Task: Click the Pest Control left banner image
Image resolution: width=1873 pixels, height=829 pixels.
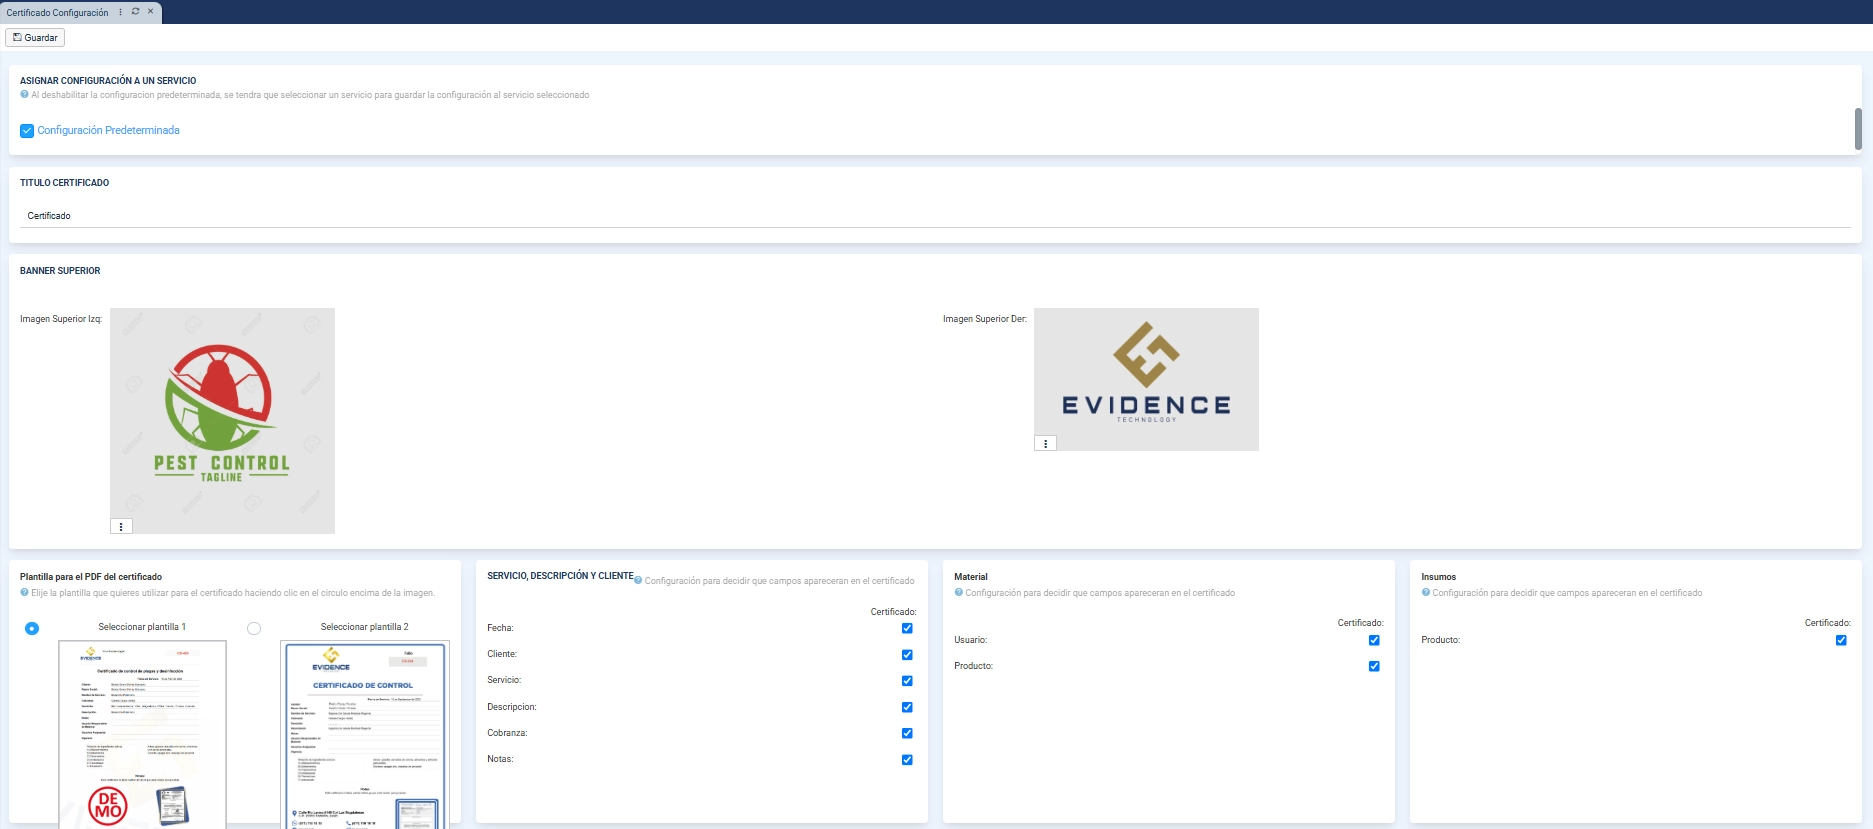Action: [x=222, y=421]
